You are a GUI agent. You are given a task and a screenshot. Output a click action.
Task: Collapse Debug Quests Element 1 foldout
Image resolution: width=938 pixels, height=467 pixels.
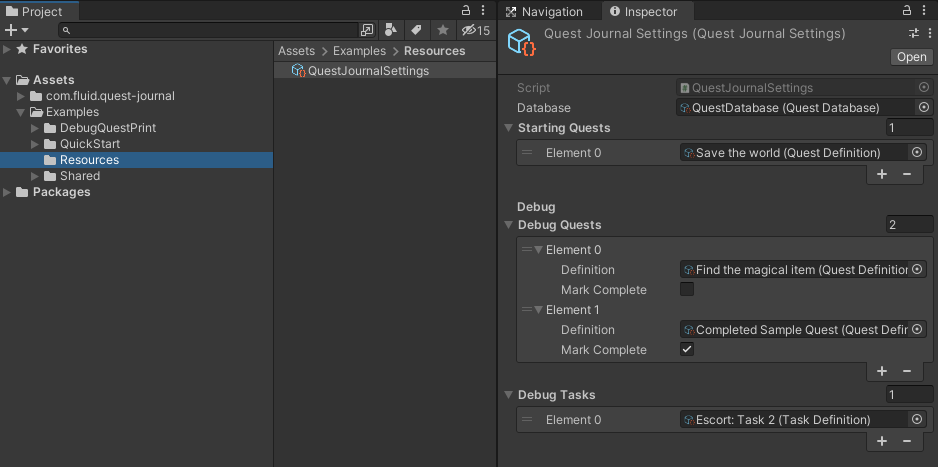[538, 310]
